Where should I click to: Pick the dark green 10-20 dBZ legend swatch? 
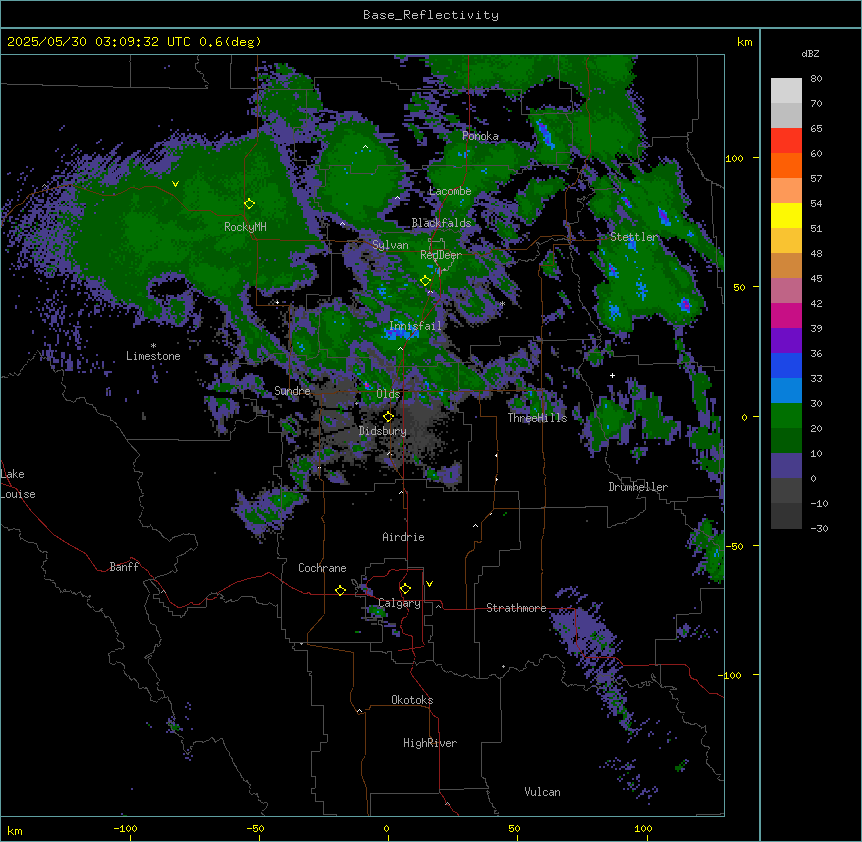(786, 441)
